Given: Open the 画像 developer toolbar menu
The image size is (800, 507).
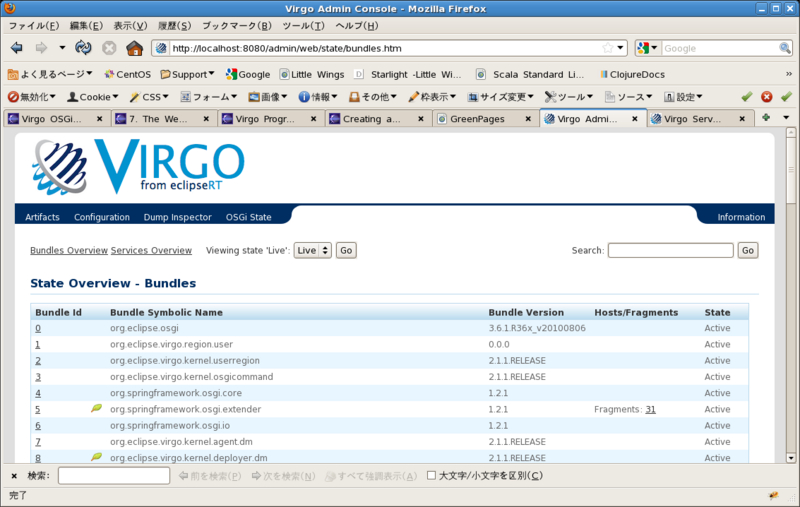Looking at the screenshot, I should click(268, 96).
